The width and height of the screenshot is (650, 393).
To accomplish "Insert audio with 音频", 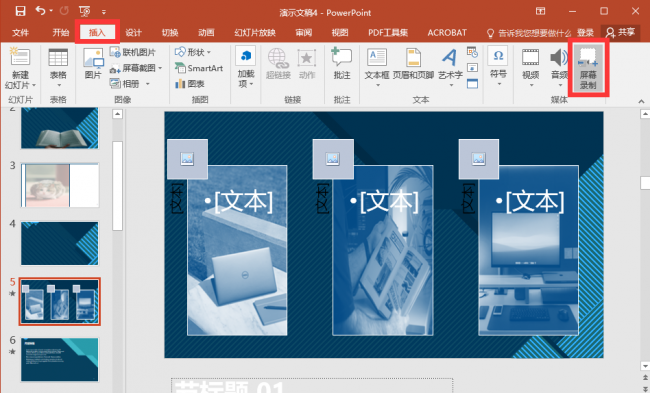I will coord(559,68).
